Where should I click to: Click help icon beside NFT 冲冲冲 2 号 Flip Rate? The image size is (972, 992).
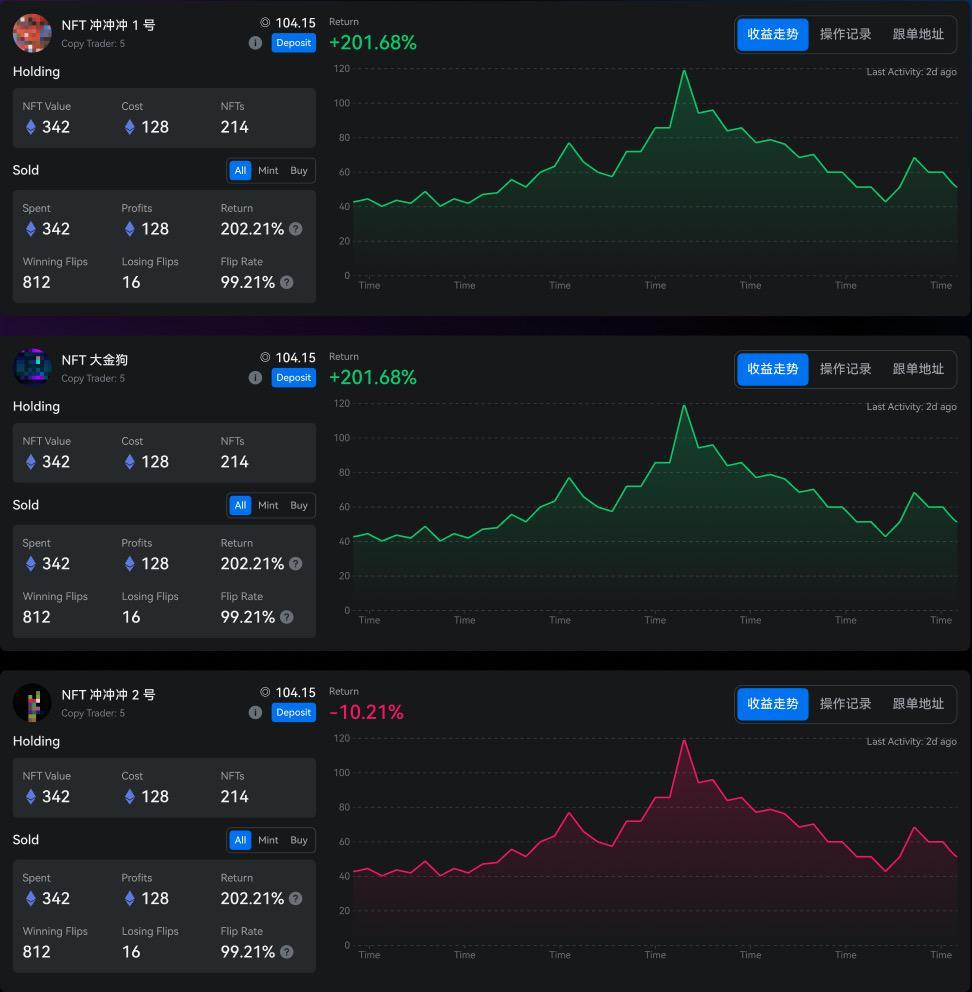[x=287, y=952]
